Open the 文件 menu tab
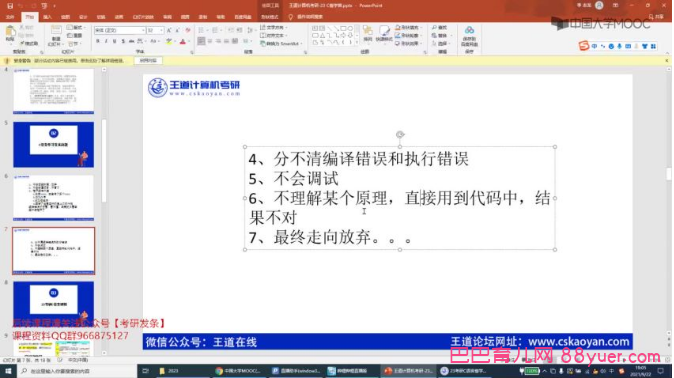This screenshot has width=674, height=378. 10,17
